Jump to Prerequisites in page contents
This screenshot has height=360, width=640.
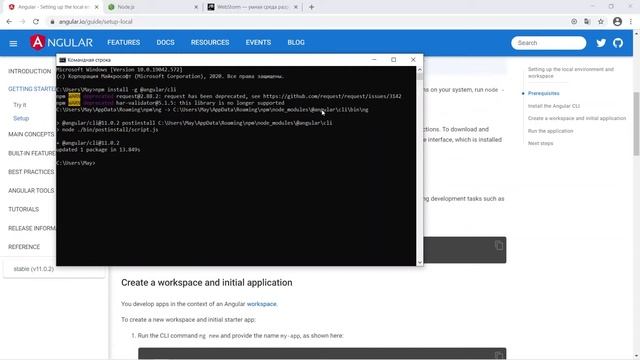click(543, 93)
